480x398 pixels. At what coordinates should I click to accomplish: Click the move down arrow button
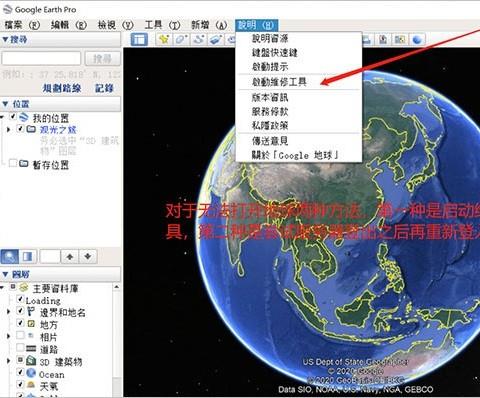pos(88,256)
